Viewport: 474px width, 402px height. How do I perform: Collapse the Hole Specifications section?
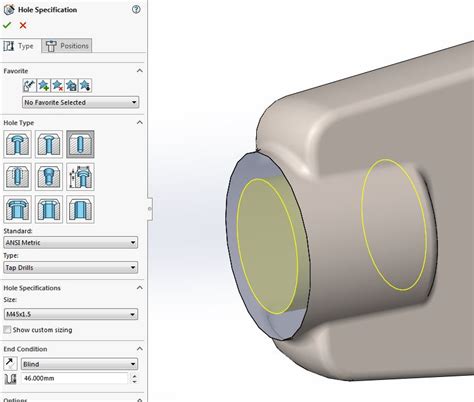pyautogui.click(x=140, y=288)
